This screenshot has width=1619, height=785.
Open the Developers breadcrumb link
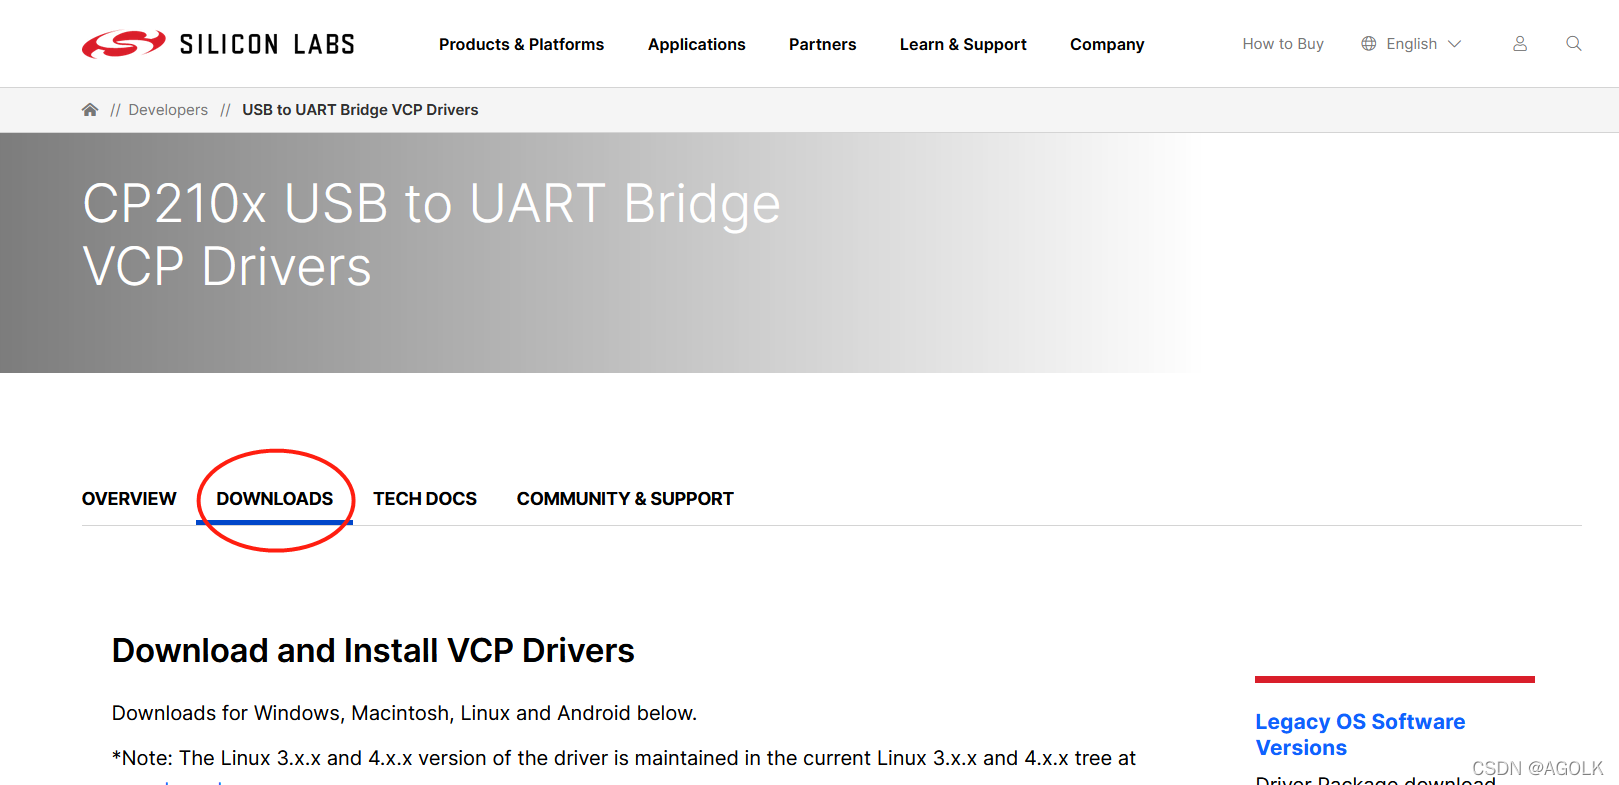tap(168, 110)
